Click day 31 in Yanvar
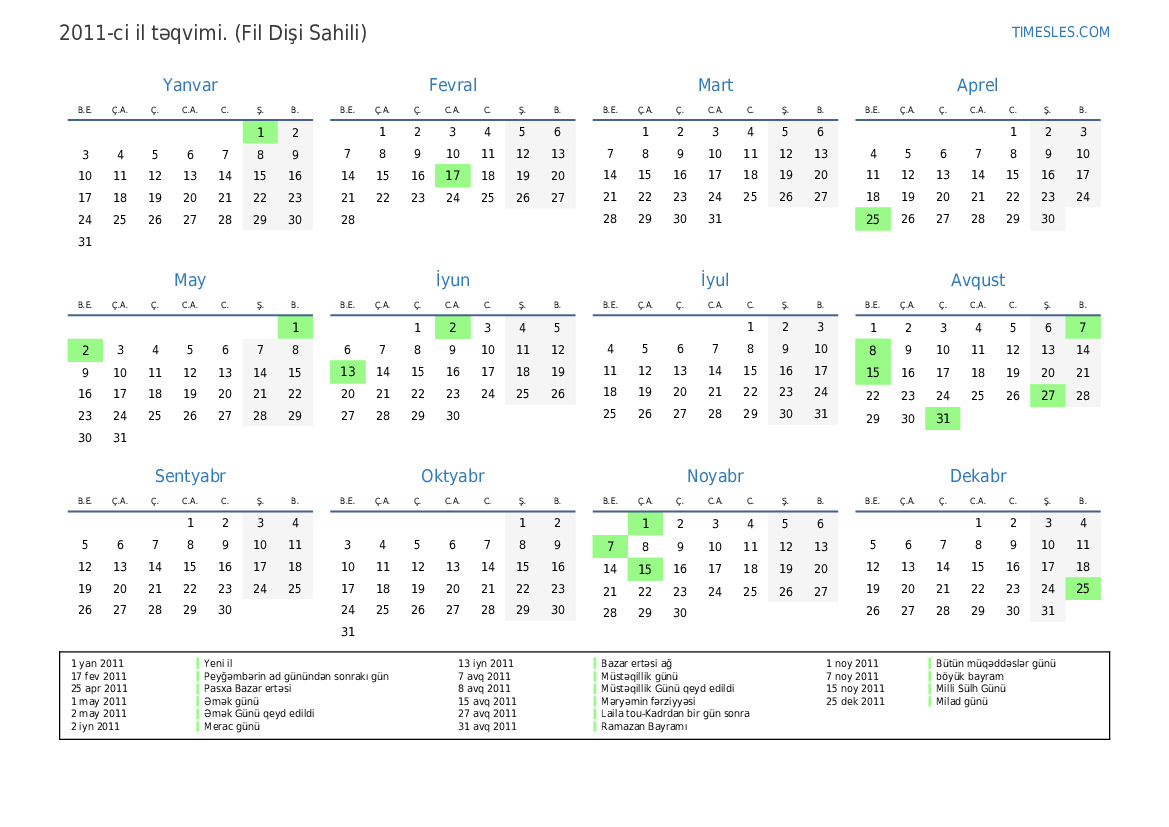Screen dimensions: 1169x827 (85, 242)
